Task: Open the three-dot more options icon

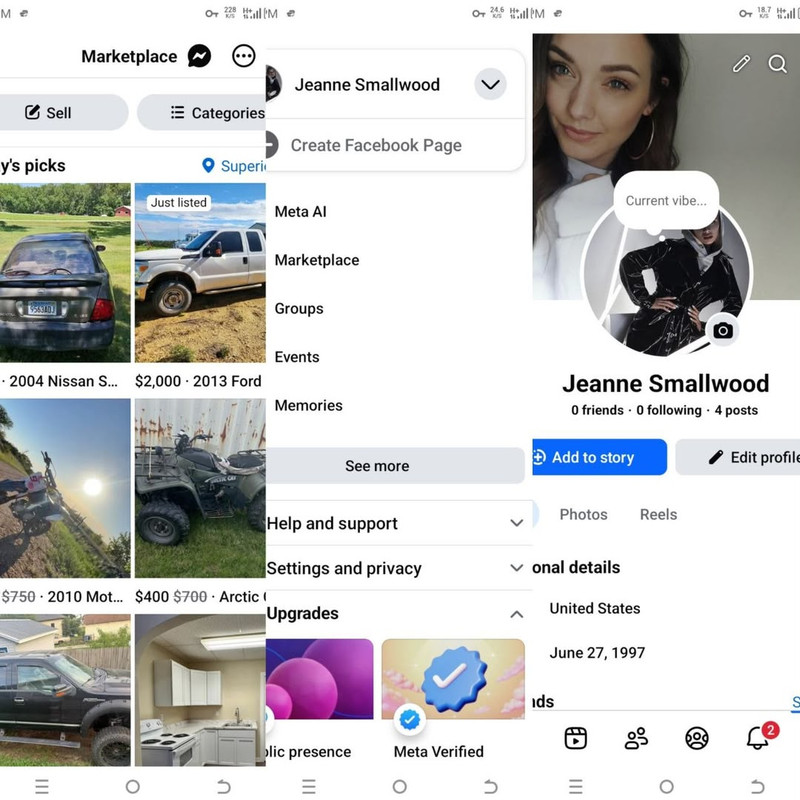Action: pyautogui.click(x=243, y=56)
